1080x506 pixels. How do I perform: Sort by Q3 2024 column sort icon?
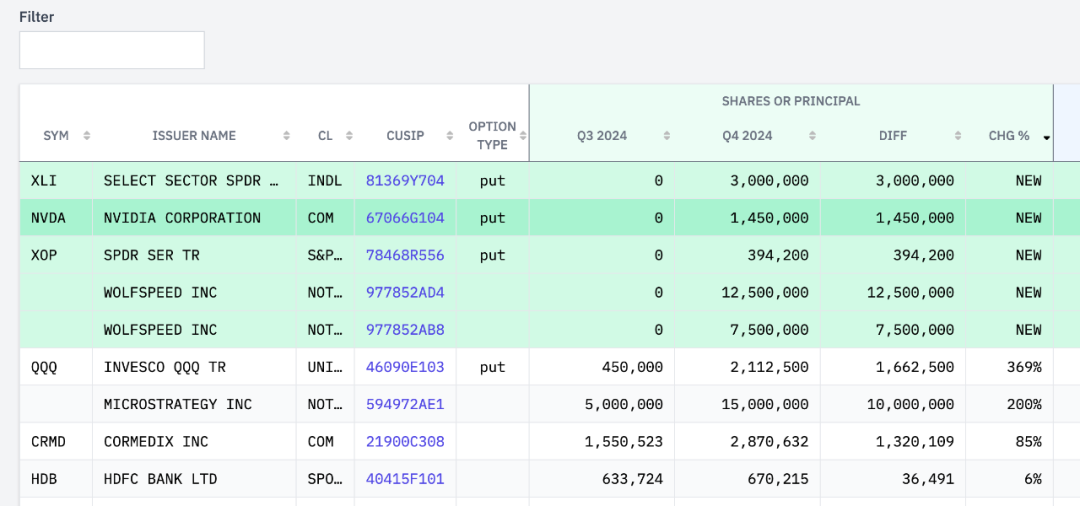coord(667,136)
